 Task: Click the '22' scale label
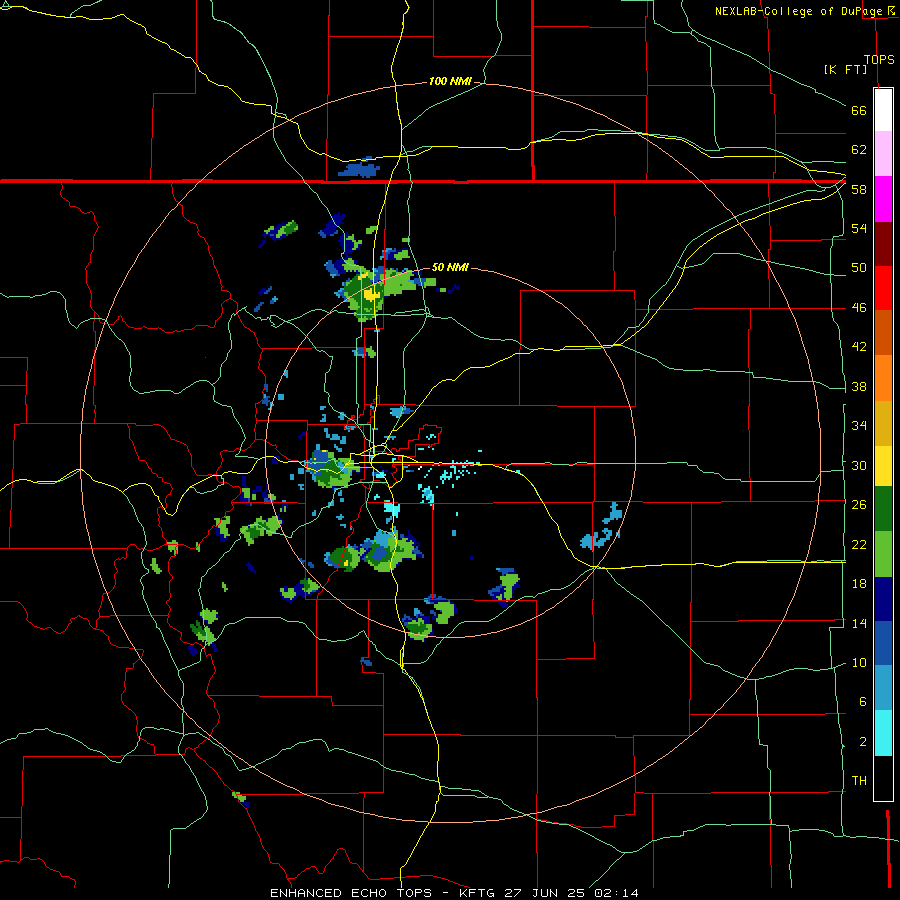[x=859, y=544]
